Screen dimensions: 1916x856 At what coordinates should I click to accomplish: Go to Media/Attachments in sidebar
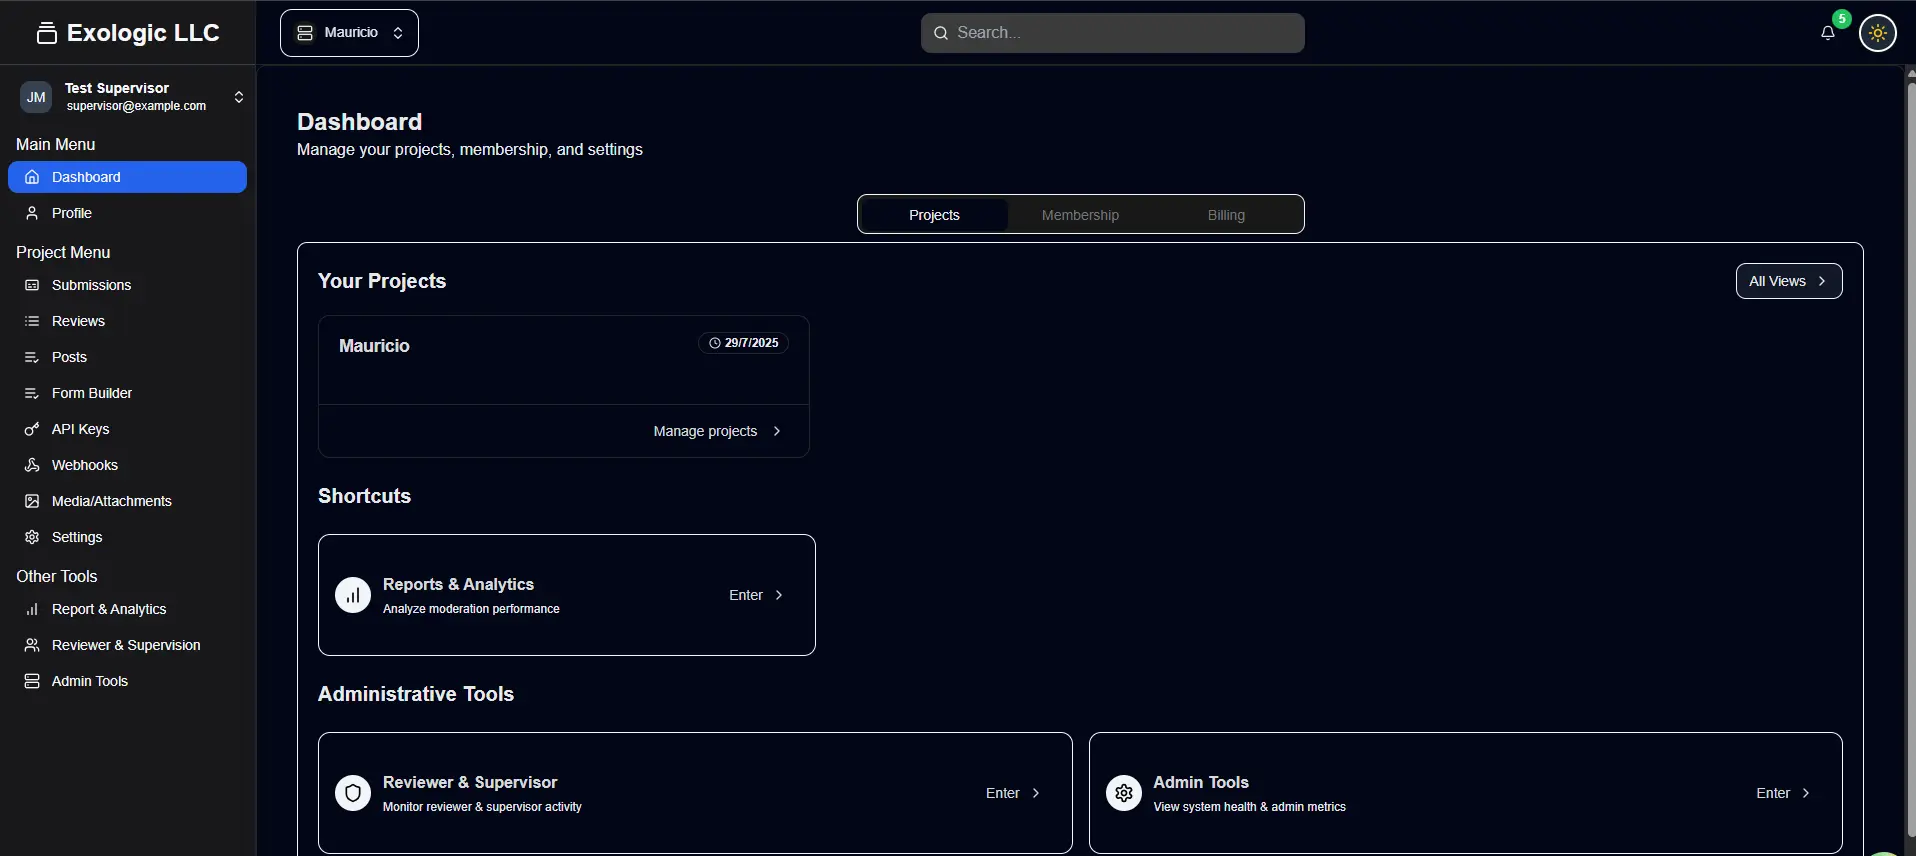point(111,501)
